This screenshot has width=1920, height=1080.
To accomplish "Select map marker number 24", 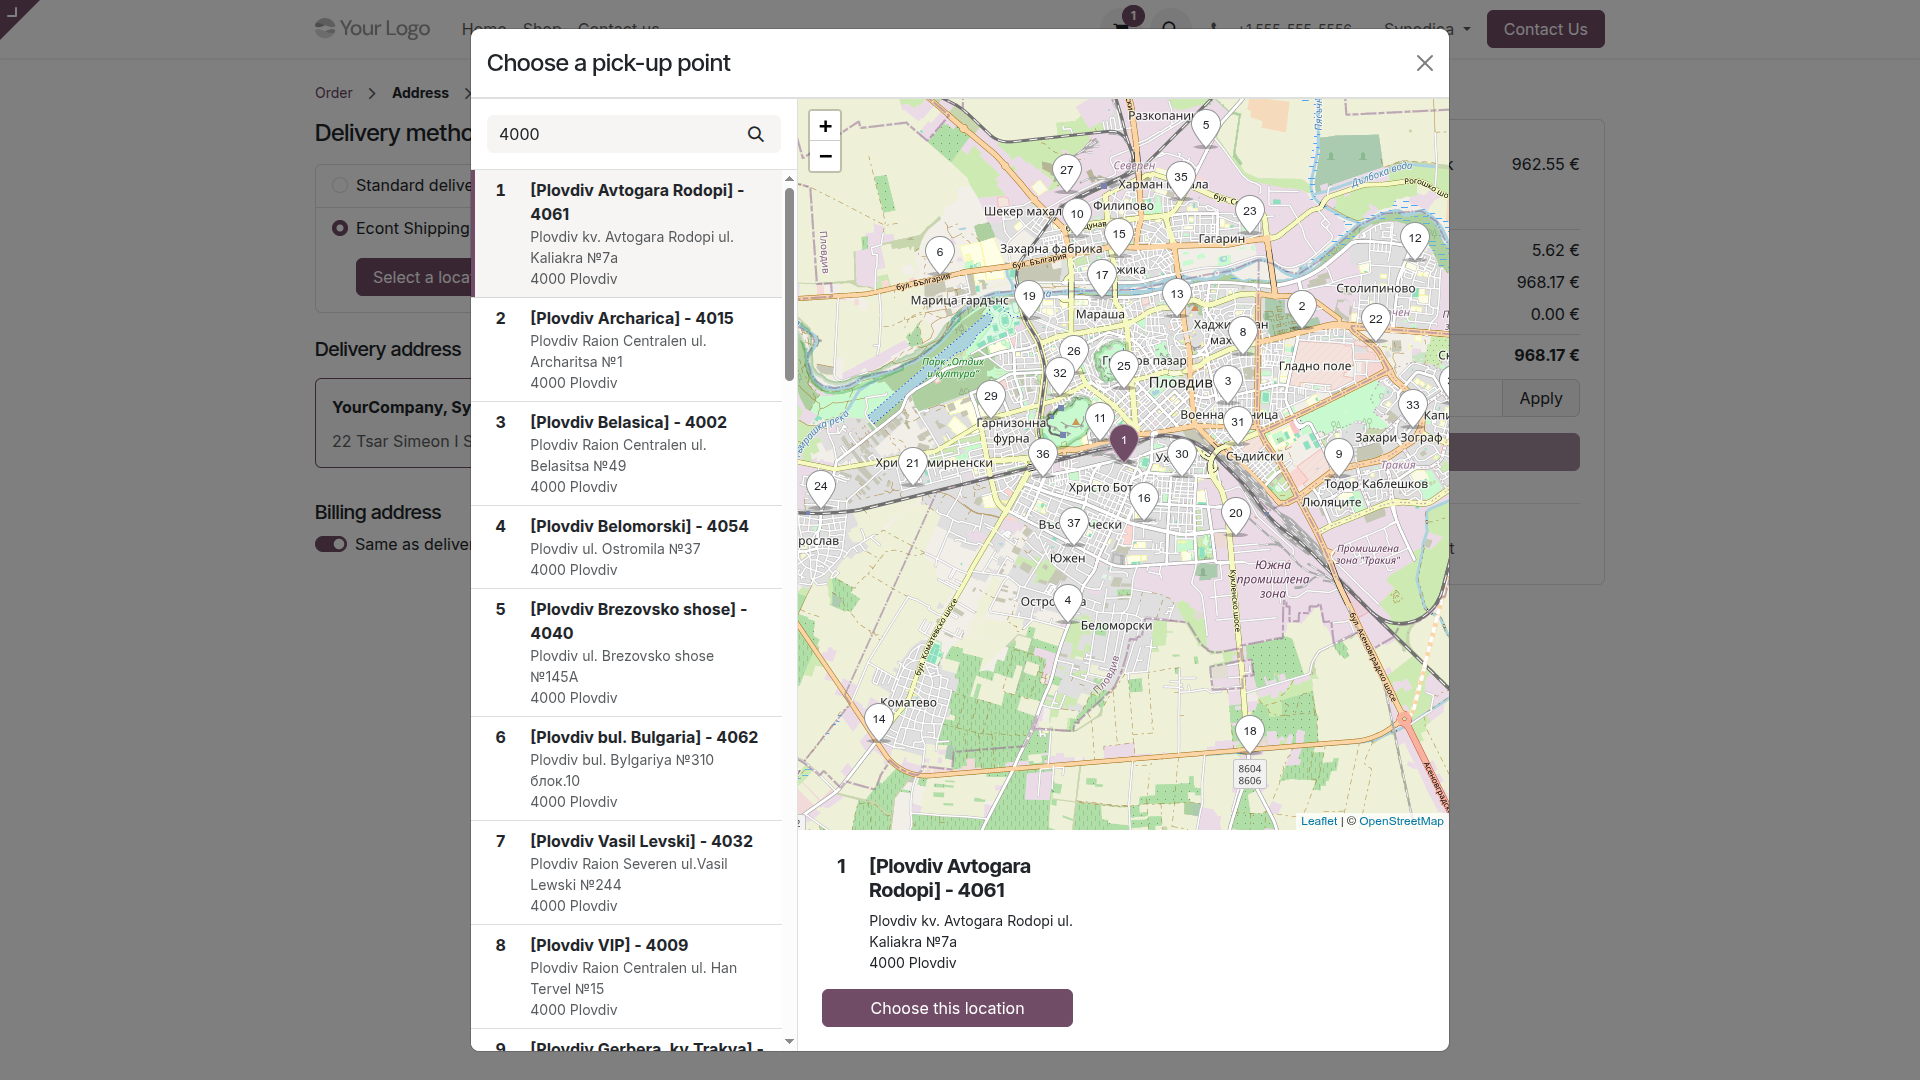I will (x=821, y=488).
